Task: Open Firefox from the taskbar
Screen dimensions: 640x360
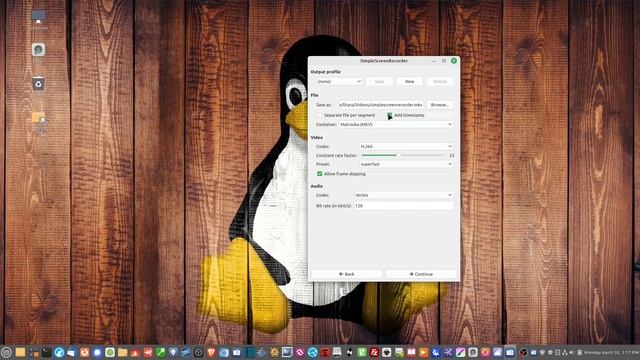Action: pos(84,352)
